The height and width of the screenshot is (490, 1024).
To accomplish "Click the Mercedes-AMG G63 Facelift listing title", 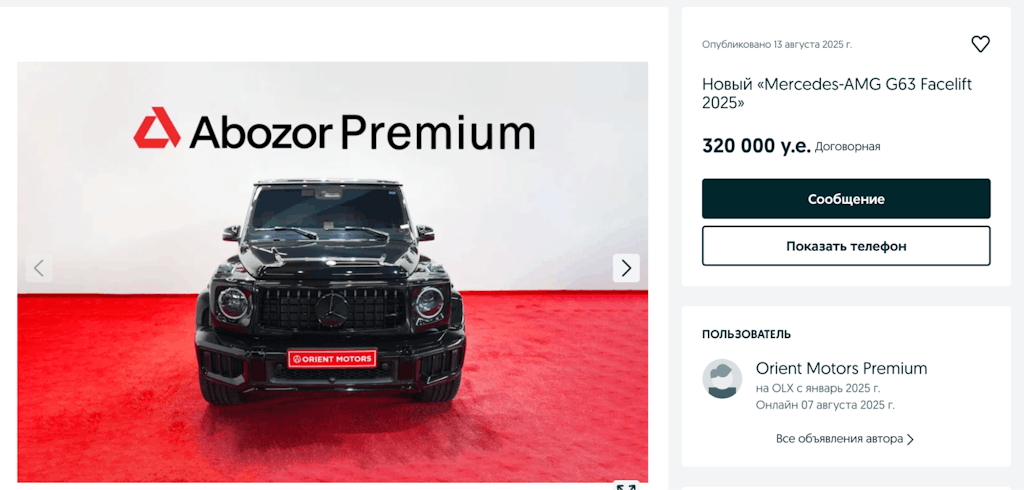I will point(837,93).
